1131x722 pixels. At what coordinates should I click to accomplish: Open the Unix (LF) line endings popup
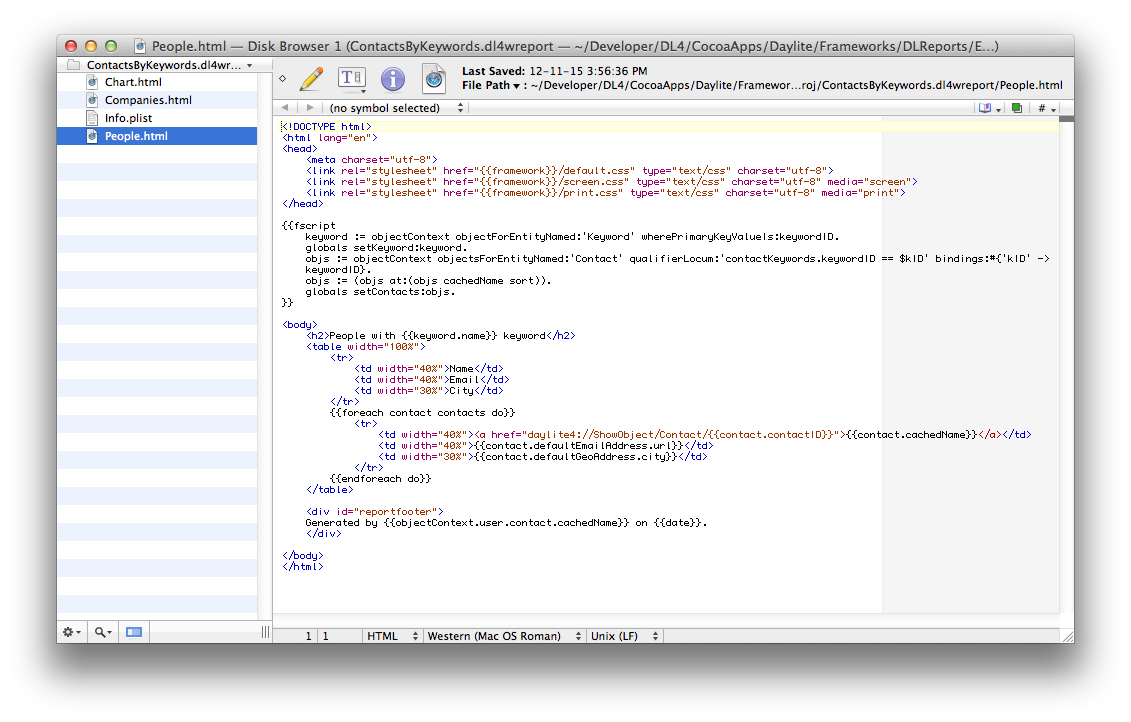[625, 636]
